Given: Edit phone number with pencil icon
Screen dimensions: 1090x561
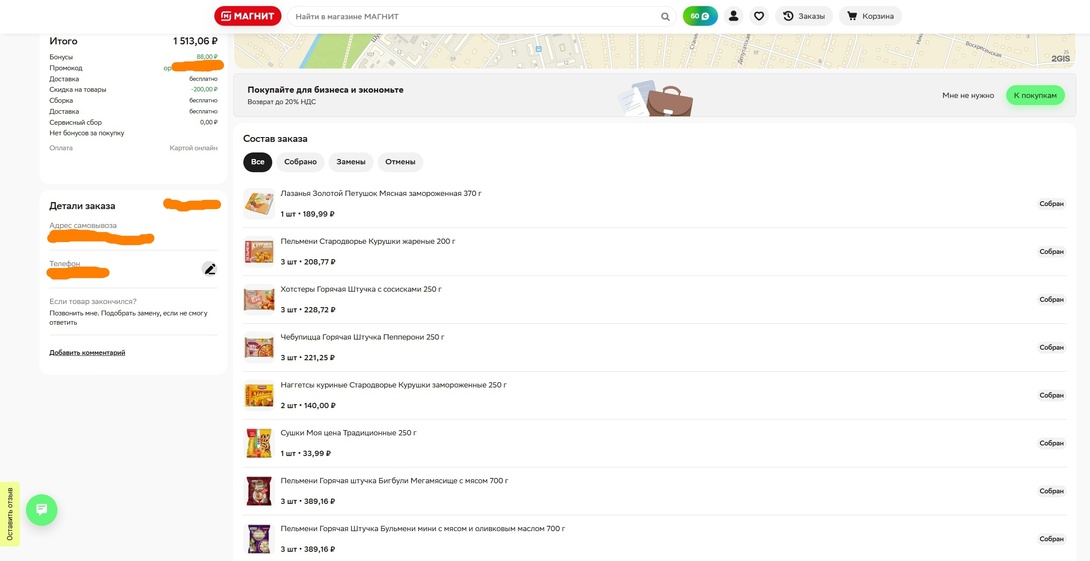Looking at the screenshot, I should pos(209,269).
